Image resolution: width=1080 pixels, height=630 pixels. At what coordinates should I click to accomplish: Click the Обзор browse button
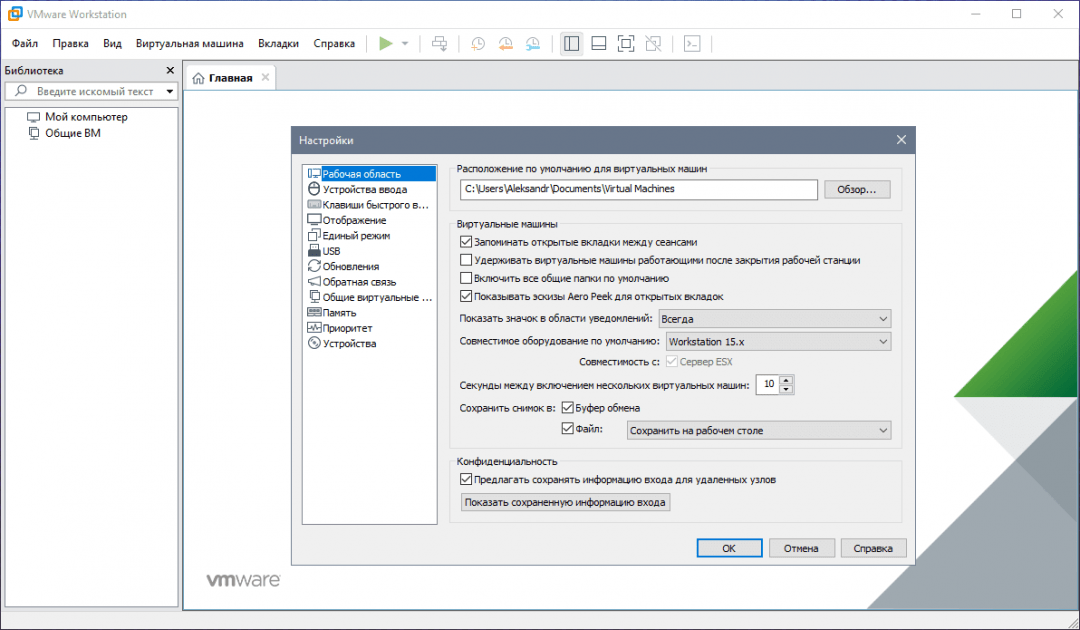tap(856, 189)
